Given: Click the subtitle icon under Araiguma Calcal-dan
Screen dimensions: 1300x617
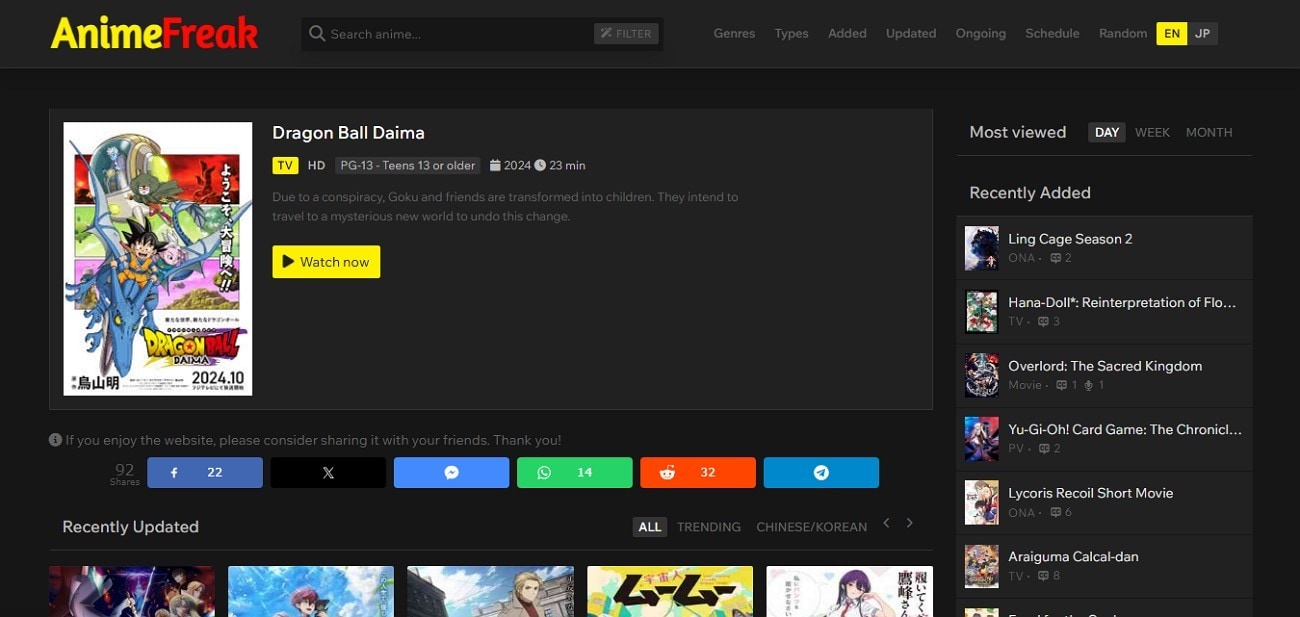Looking at the screenshot, I should click(x=1043, y=576).
